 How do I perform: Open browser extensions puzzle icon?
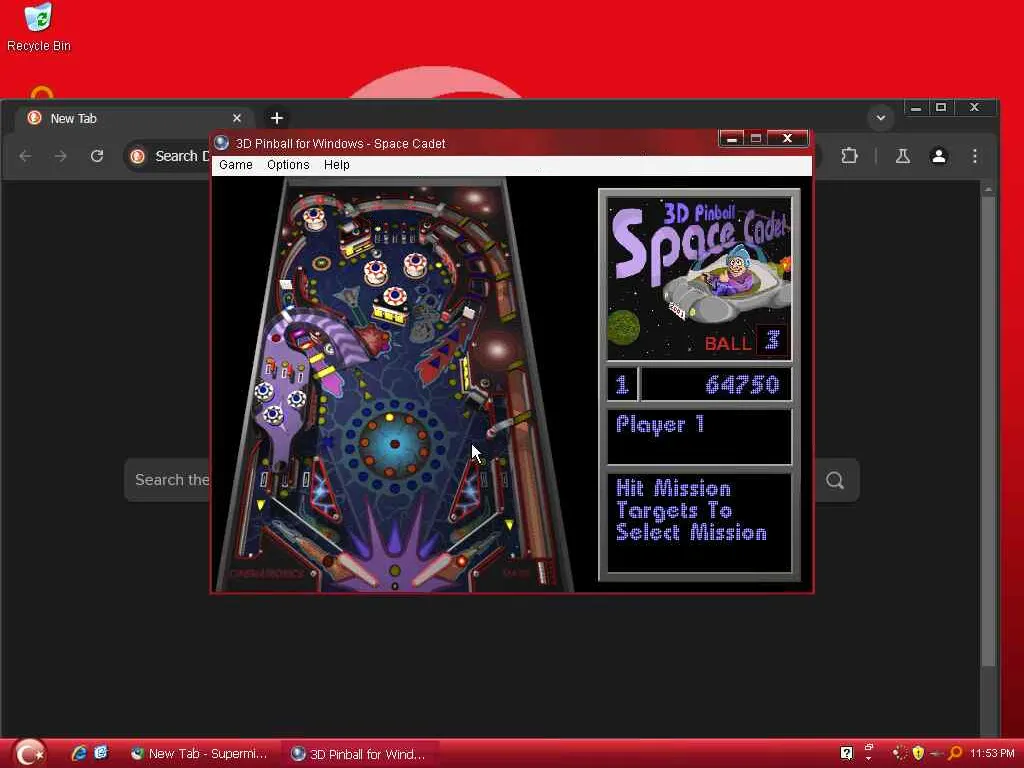[849, 156]
